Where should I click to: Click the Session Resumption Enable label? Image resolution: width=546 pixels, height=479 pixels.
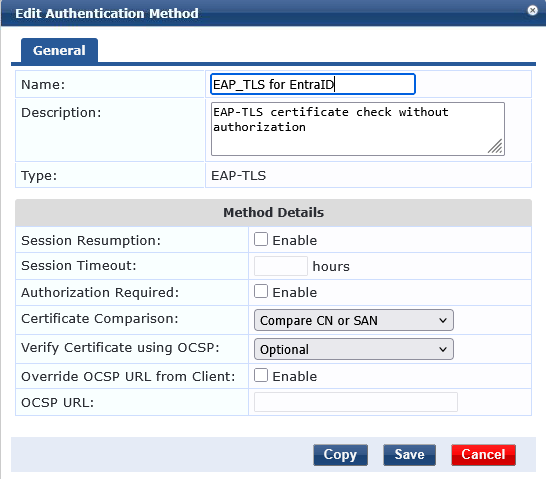(x=295, y=241)
